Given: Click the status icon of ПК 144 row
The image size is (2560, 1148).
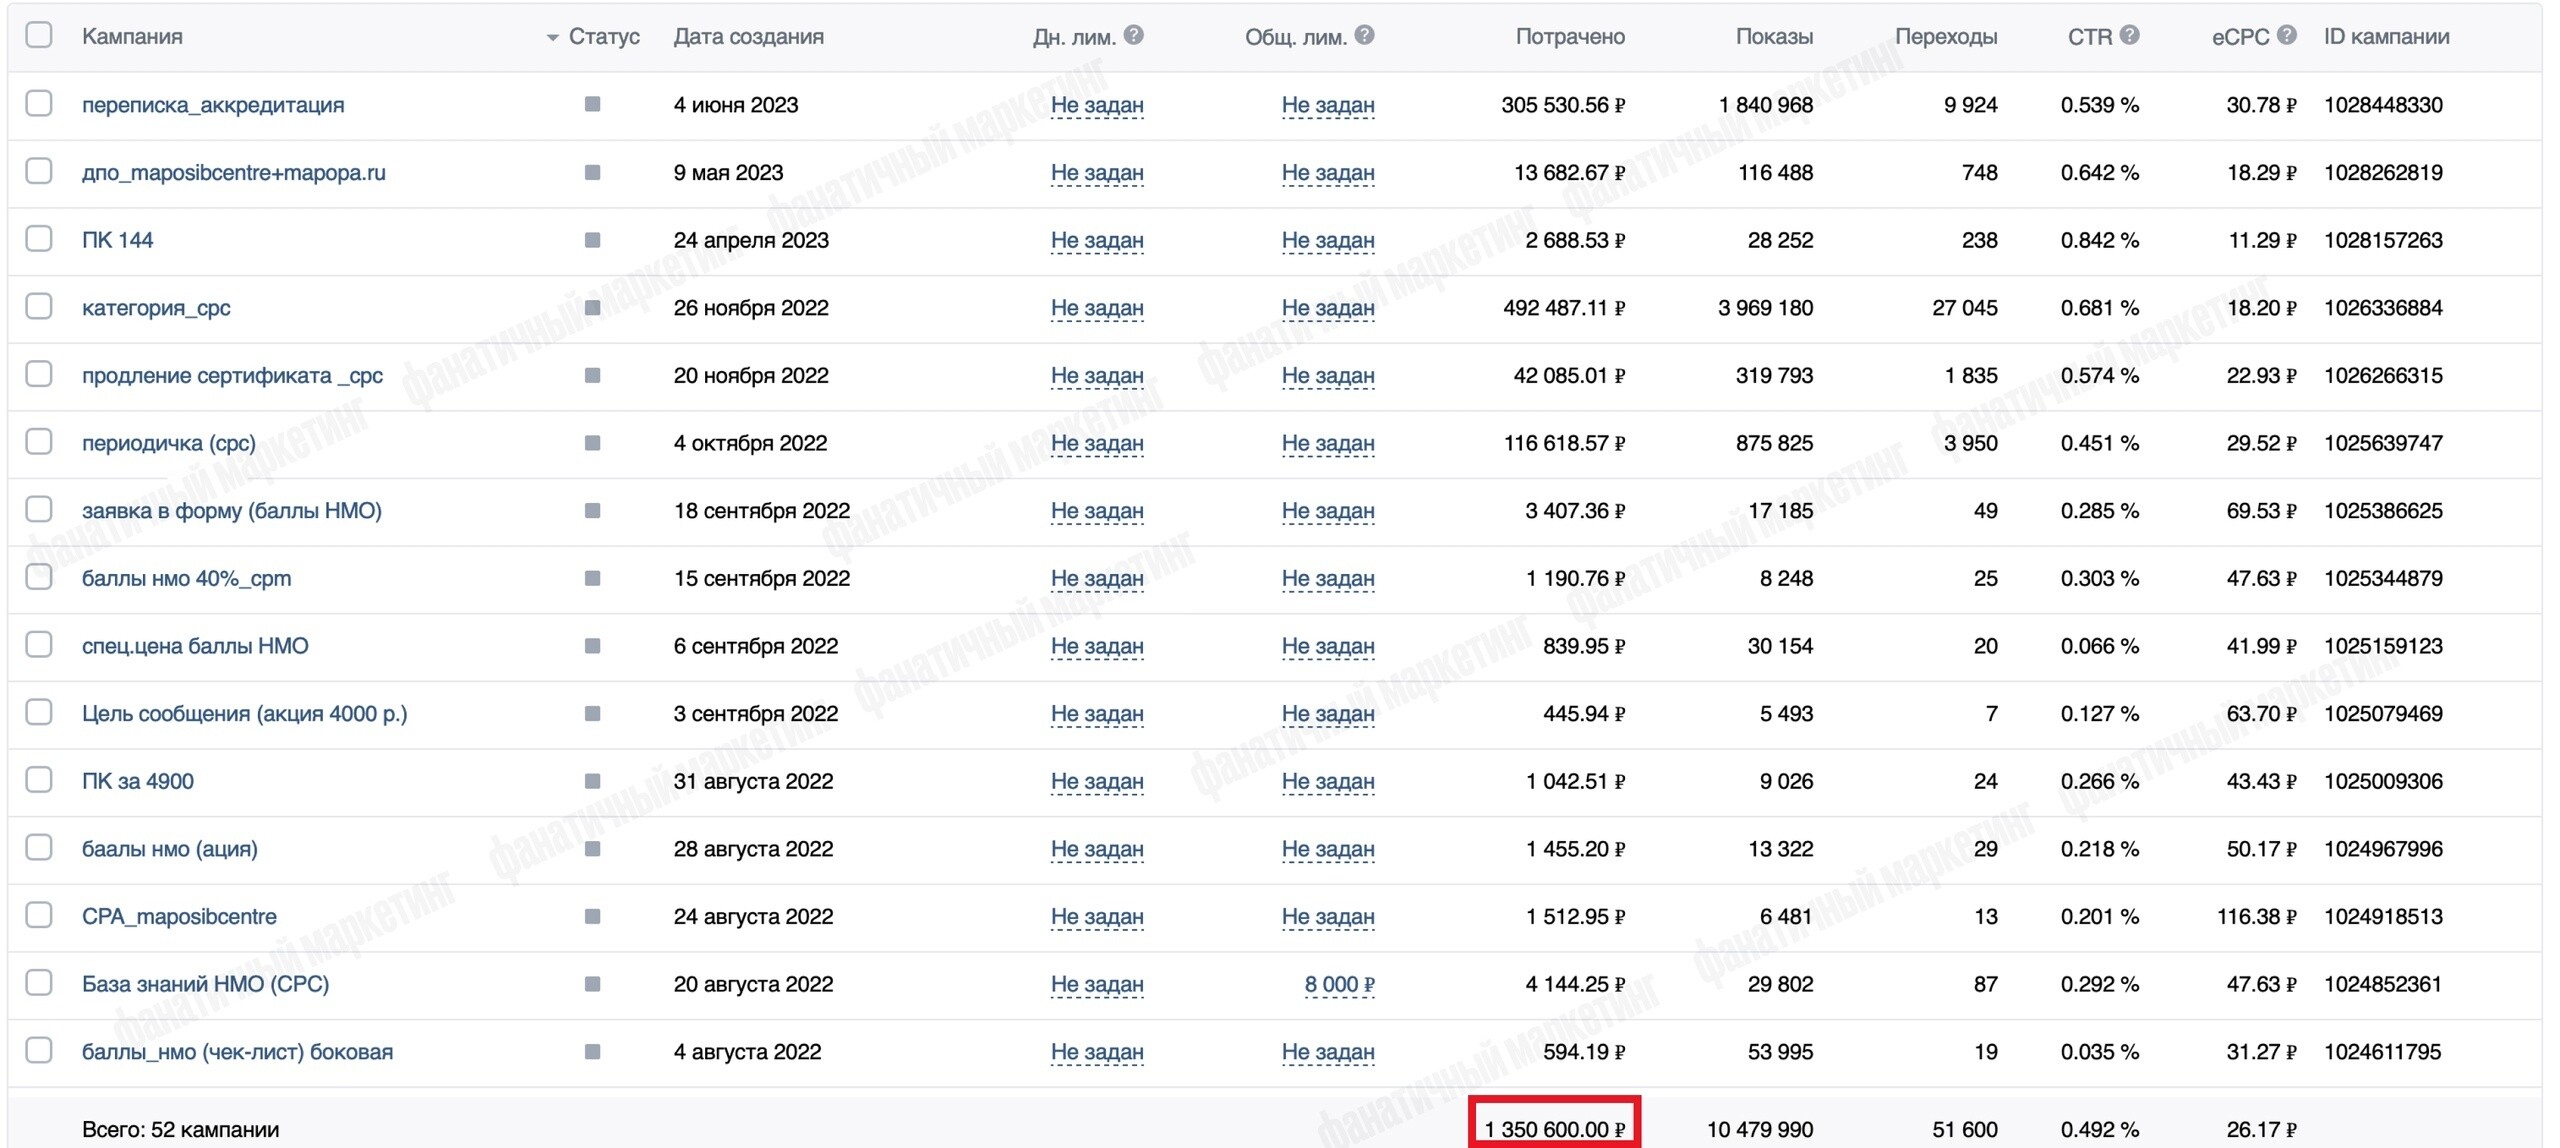Looking at the screenshot, I should [x=592, y=240].
